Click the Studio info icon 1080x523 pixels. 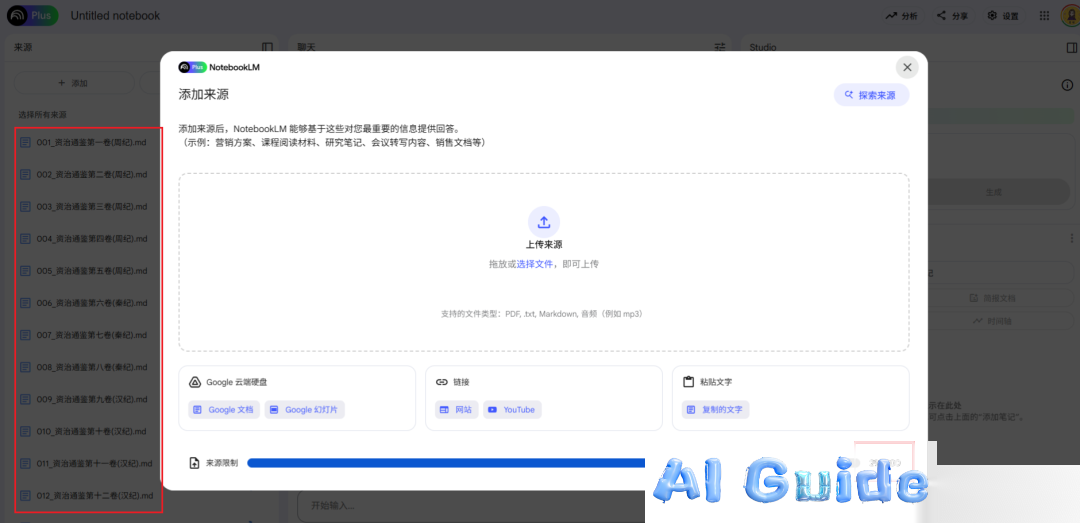tap(1067, 85)
